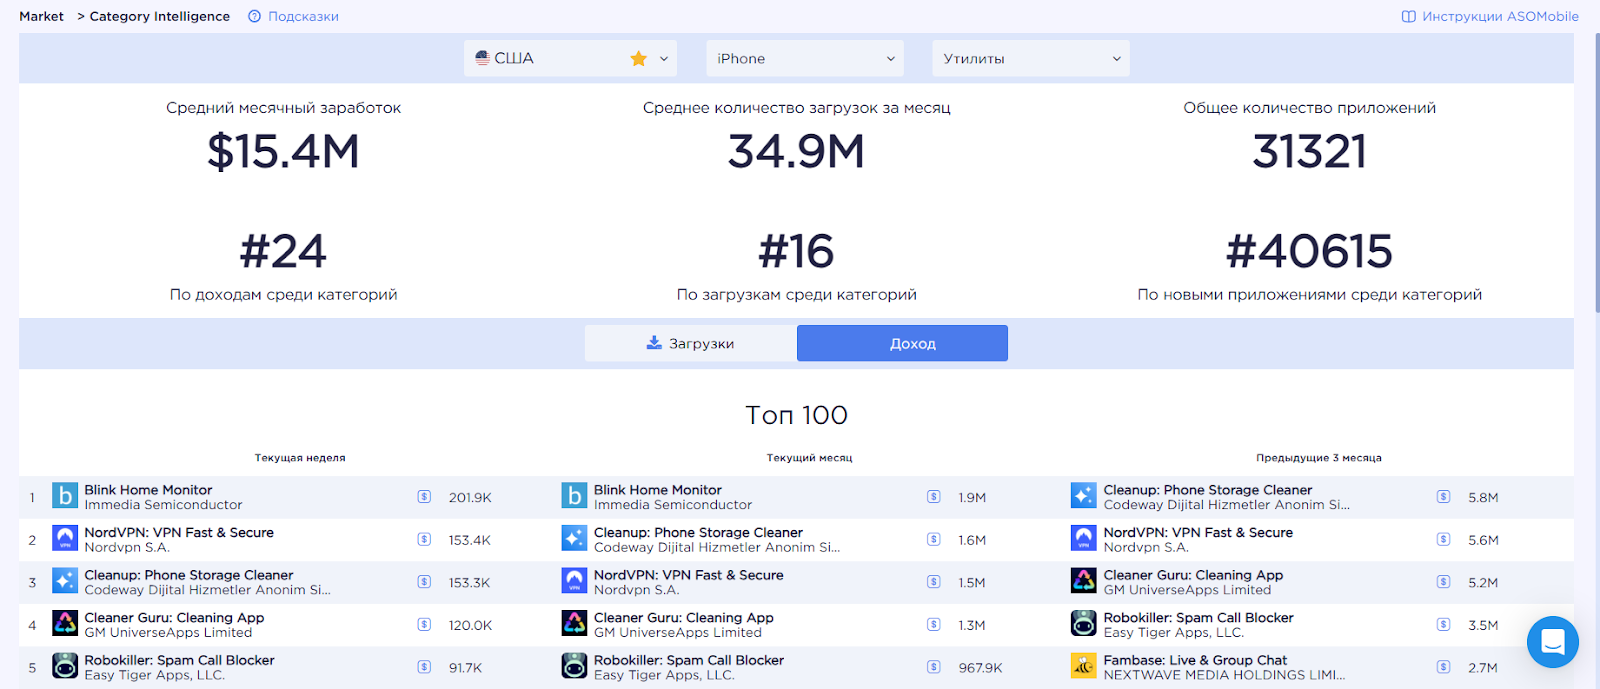
Task: Click Category Intelligence breadcrumb
Action: 160,16
